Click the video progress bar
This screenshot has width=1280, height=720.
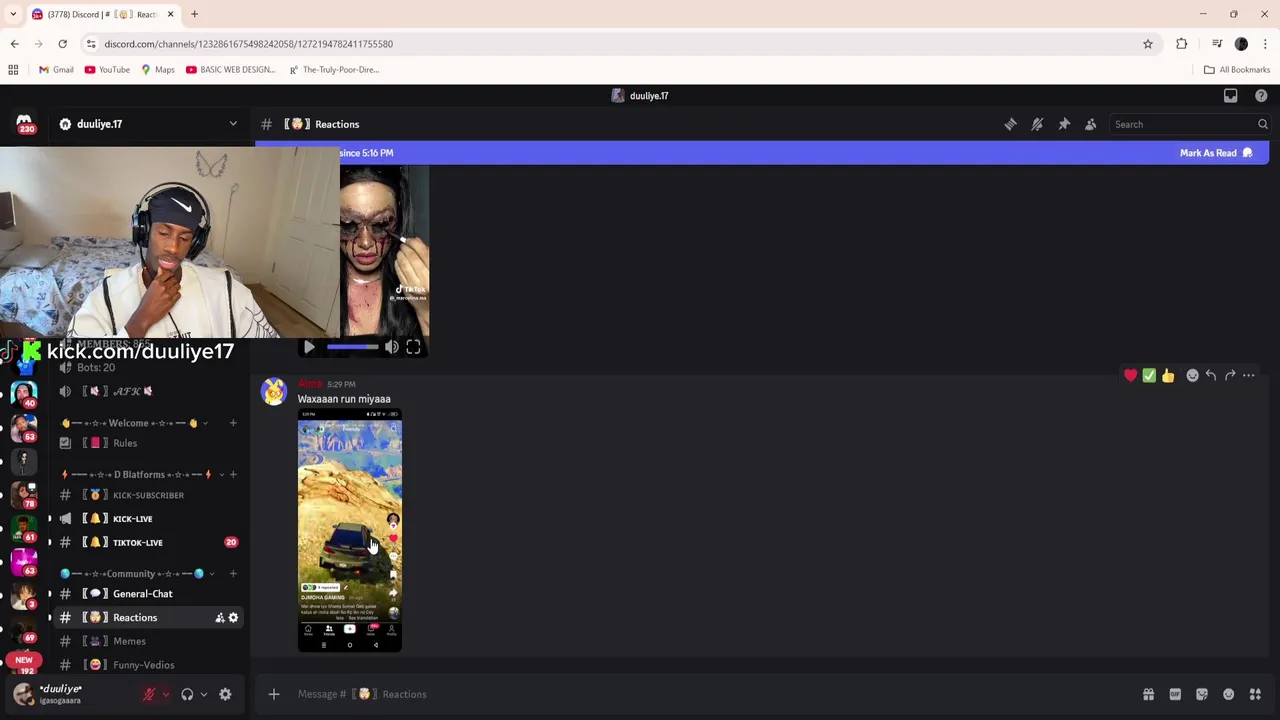[x=353, y=347]
